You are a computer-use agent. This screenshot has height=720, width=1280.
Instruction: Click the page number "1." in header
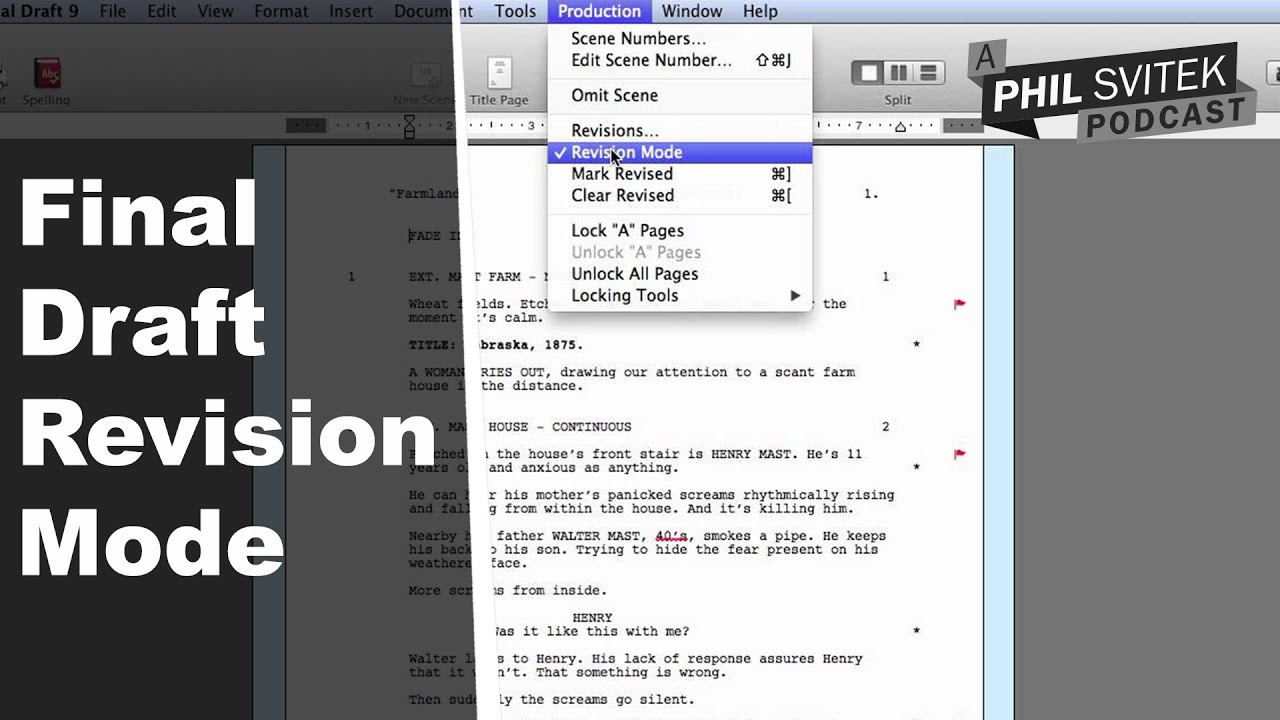click(x=871, y=194)
